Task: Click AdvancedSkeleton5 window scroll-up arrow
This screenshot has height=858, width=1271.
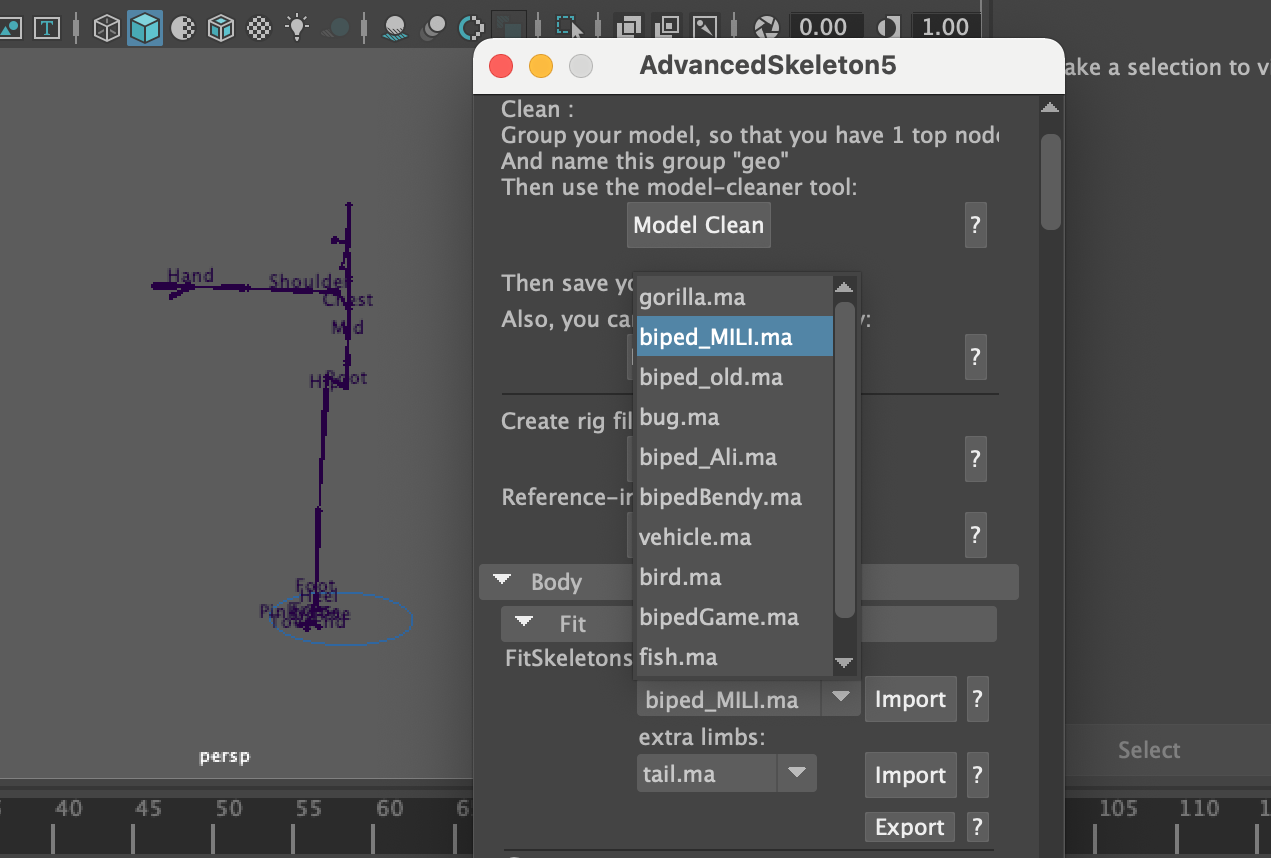Action: pos(1049,107)
